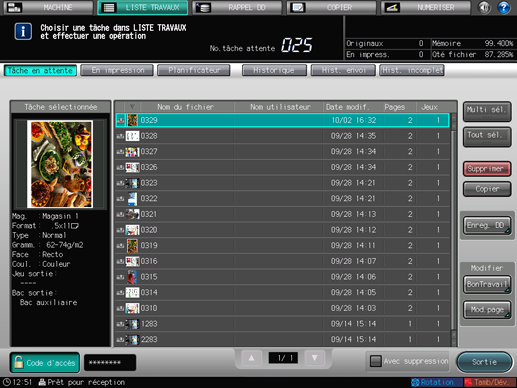
Task: Click the job status icon beside 0322
Action: coord(120,199)
